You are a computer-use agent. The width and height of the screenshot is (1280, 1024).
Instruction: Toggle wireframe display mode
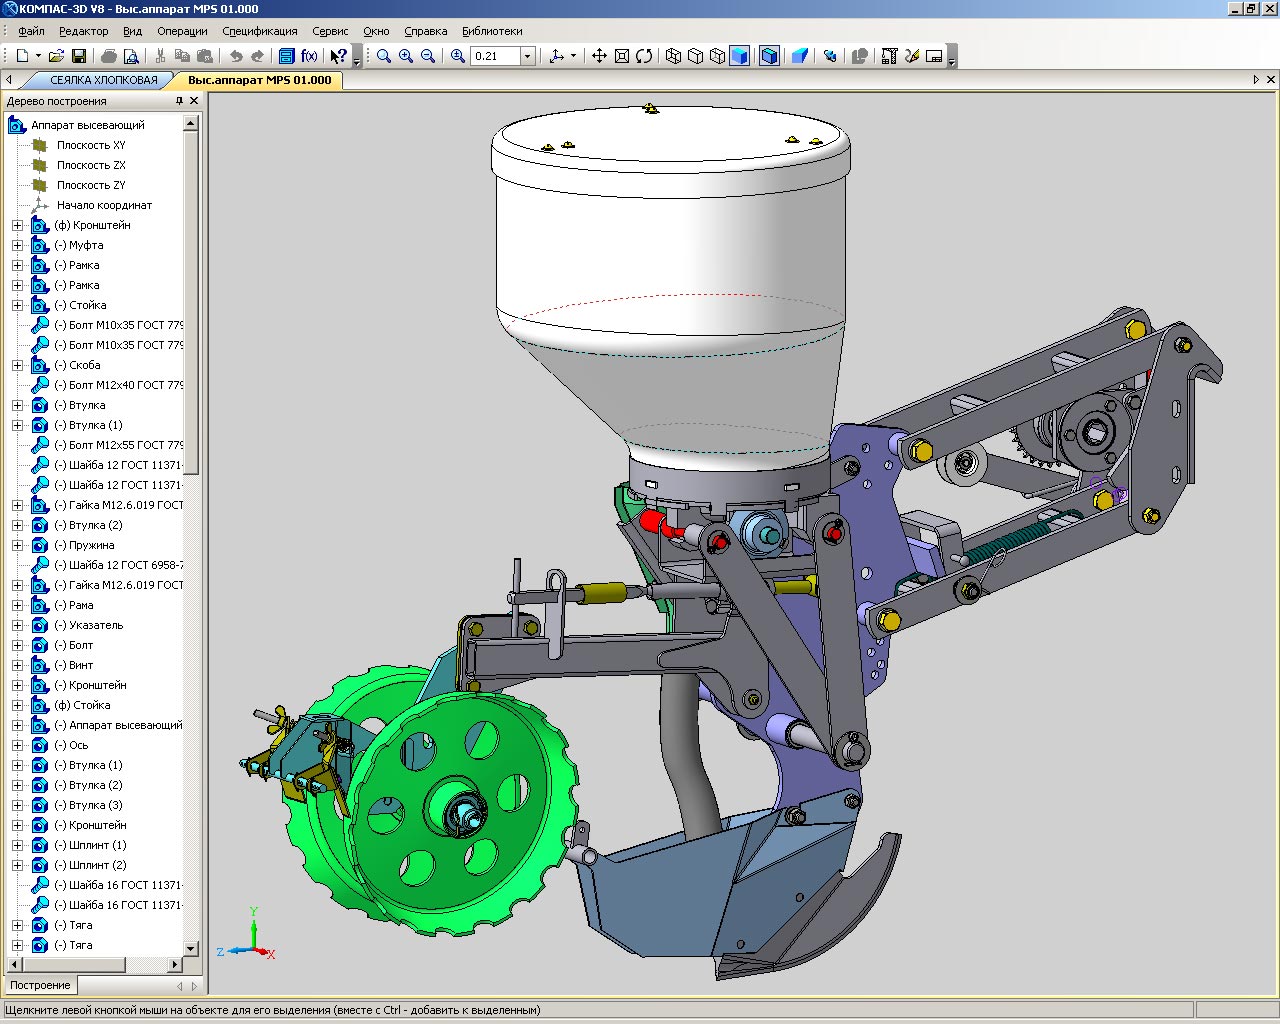tap(673, 56)
